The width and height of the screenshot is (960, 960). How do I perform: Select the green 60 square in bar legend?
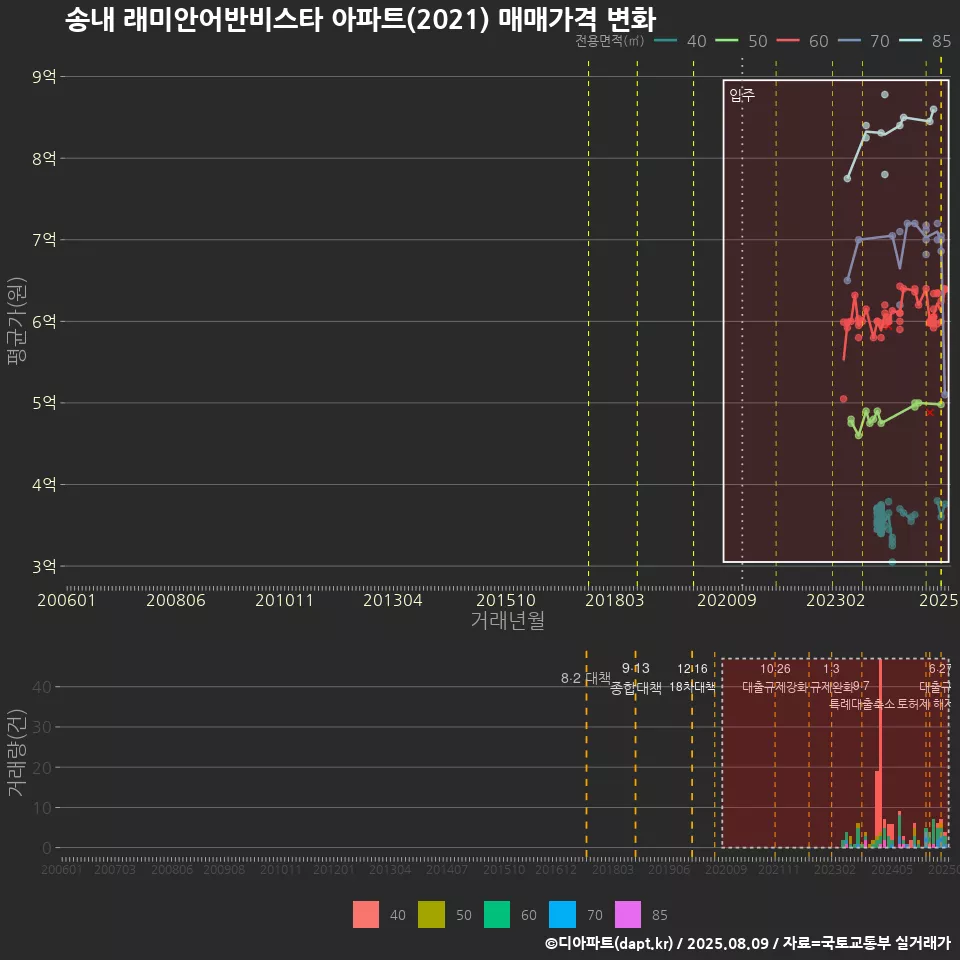click(497, 915)
